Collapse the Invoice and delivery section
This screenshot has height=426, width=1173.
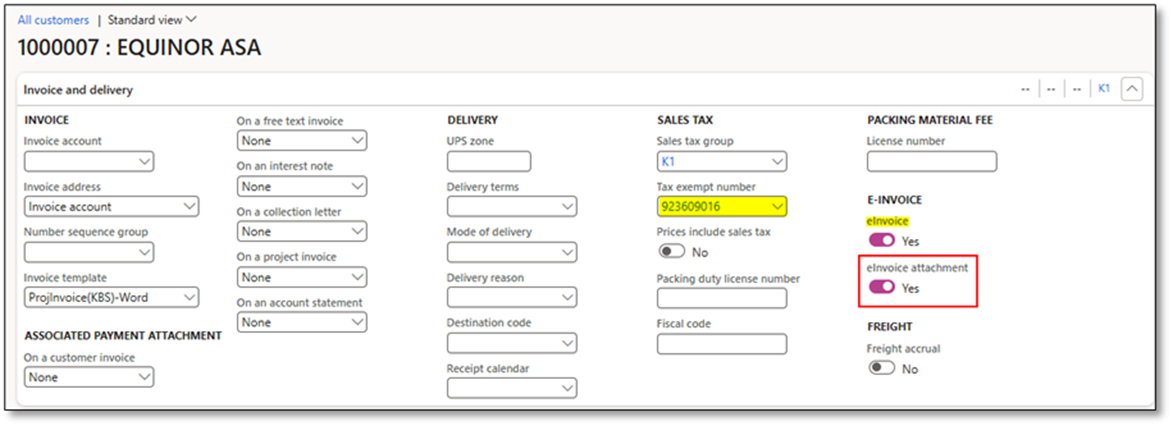click(x=1132, y=89)
